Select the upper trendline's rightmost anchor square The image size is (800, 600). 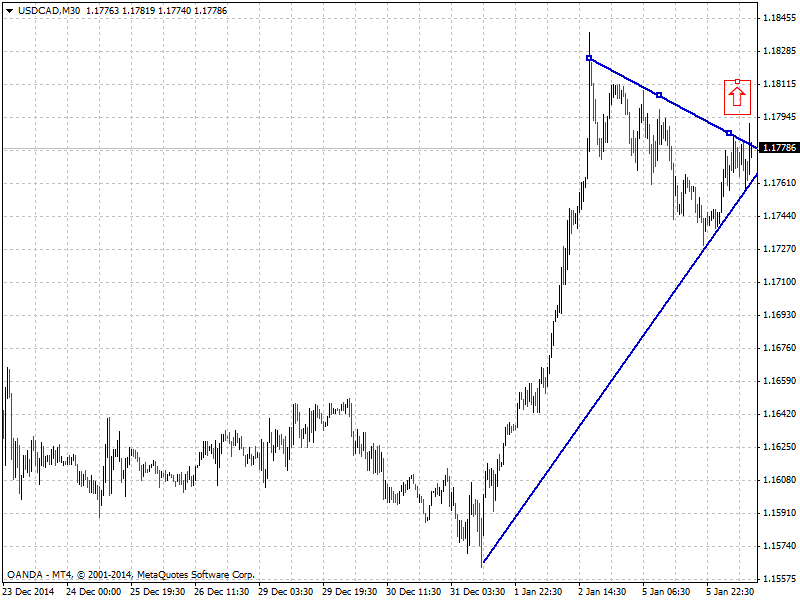tap(729, 133)
